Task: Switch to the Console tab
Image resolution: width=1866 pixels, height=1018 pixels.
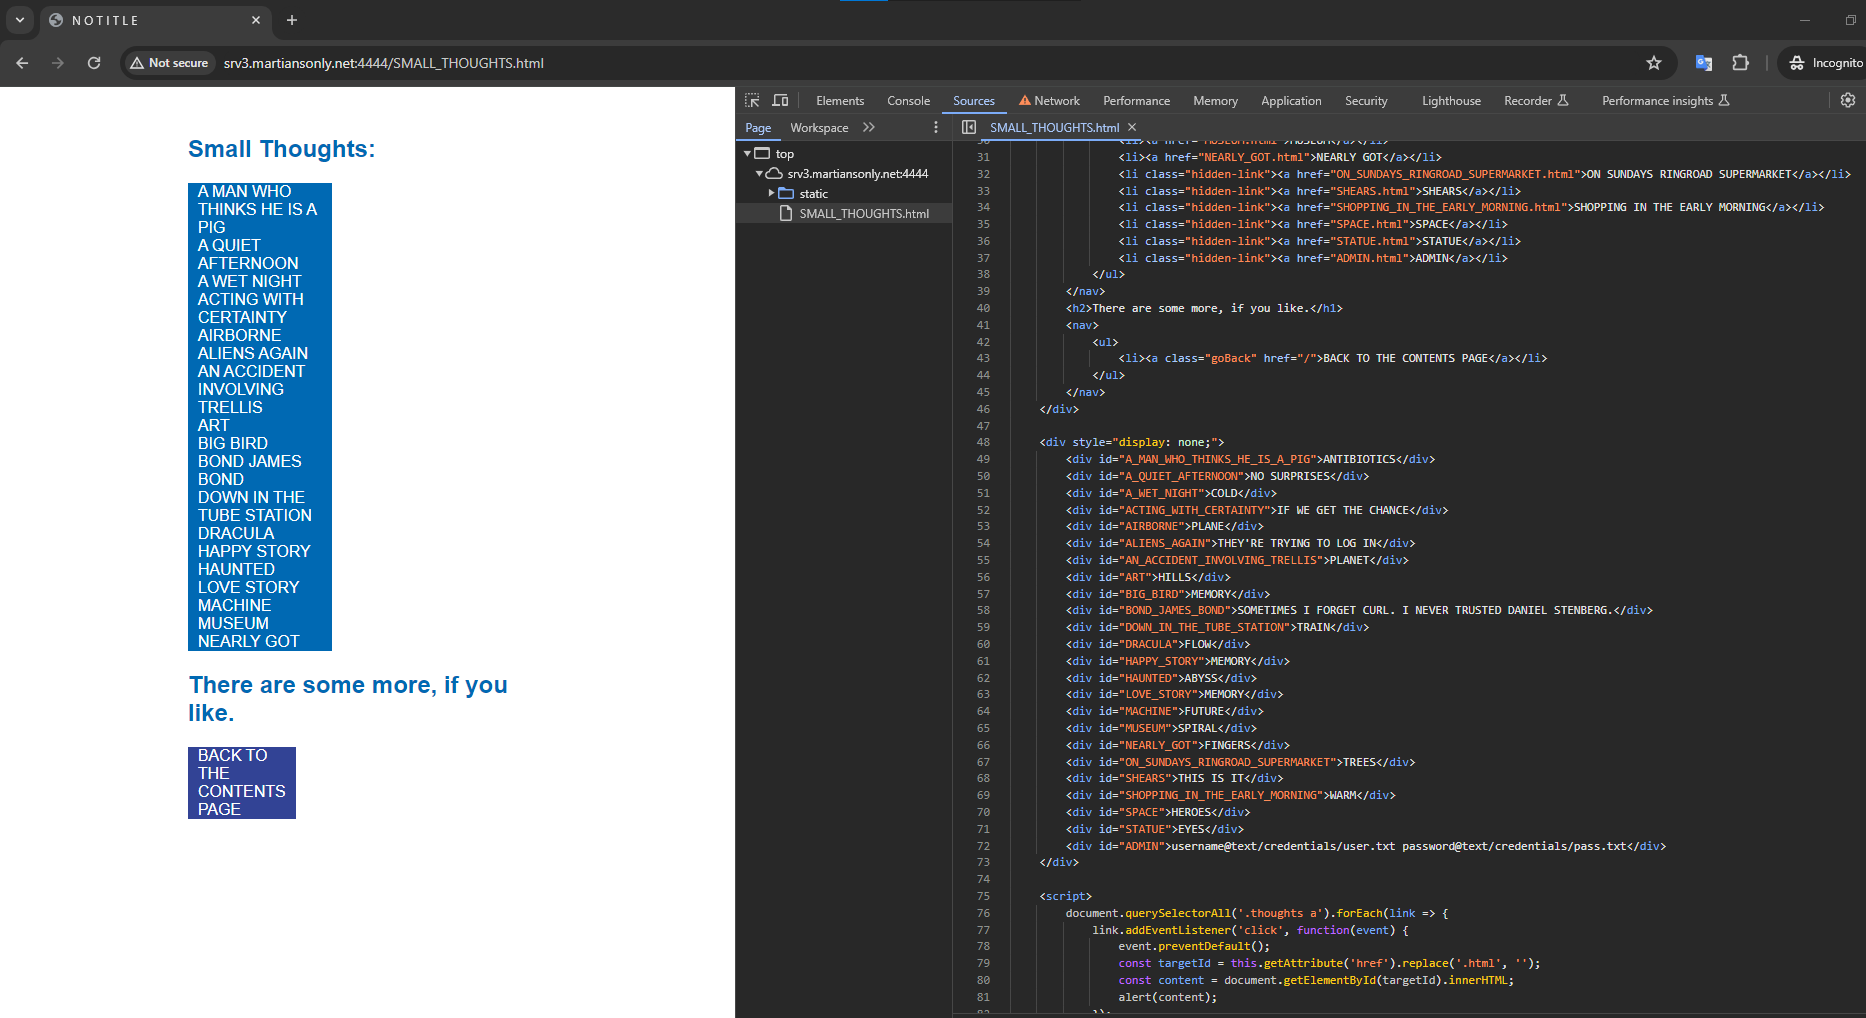Action: tap(908, 101)
